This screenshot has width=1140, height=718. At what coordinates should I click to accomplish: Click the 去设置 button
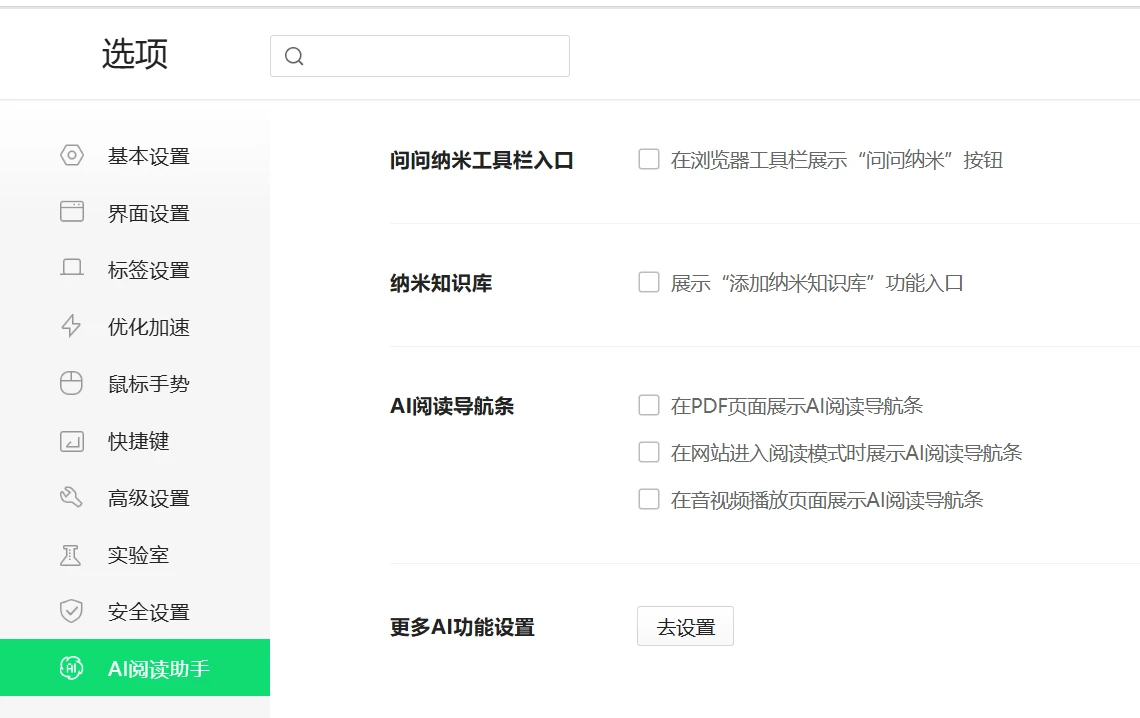pyautogui.click(x=685, y=626)
